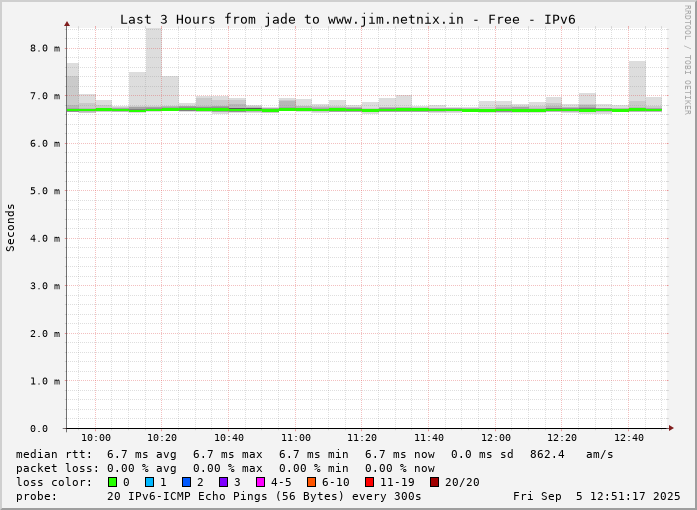Click the 3.0 m y-axis label

pyautogui.click(x=45, y=285)
